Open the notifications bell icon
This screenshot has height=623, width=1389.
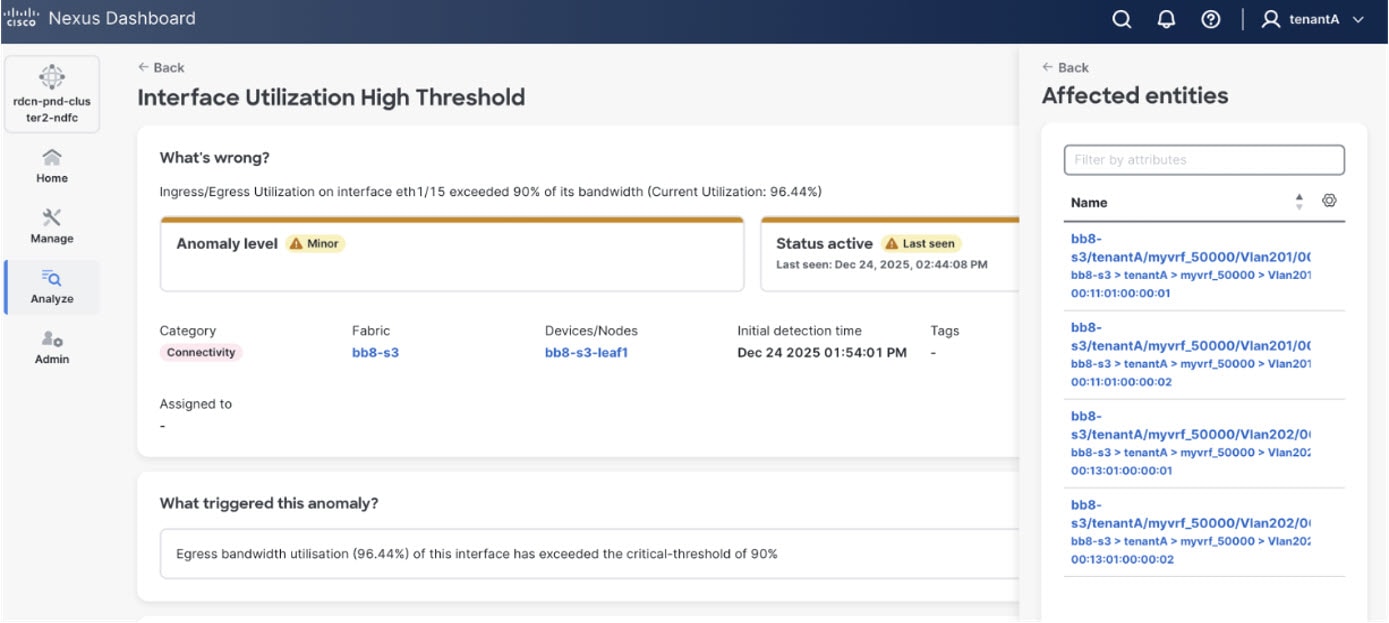1166,19
